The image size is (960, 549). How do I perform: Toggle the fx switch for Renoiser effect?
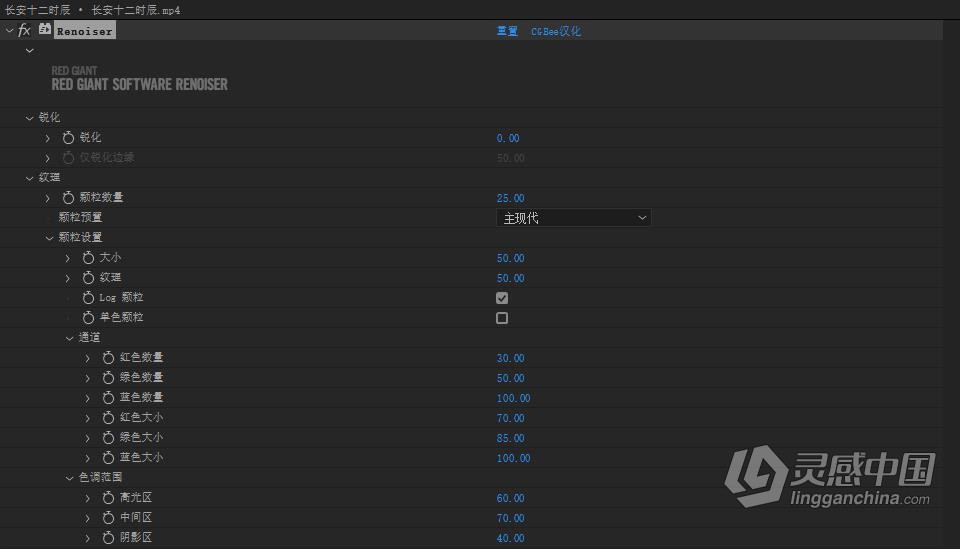pyautogui.click(x=24, y=30)
